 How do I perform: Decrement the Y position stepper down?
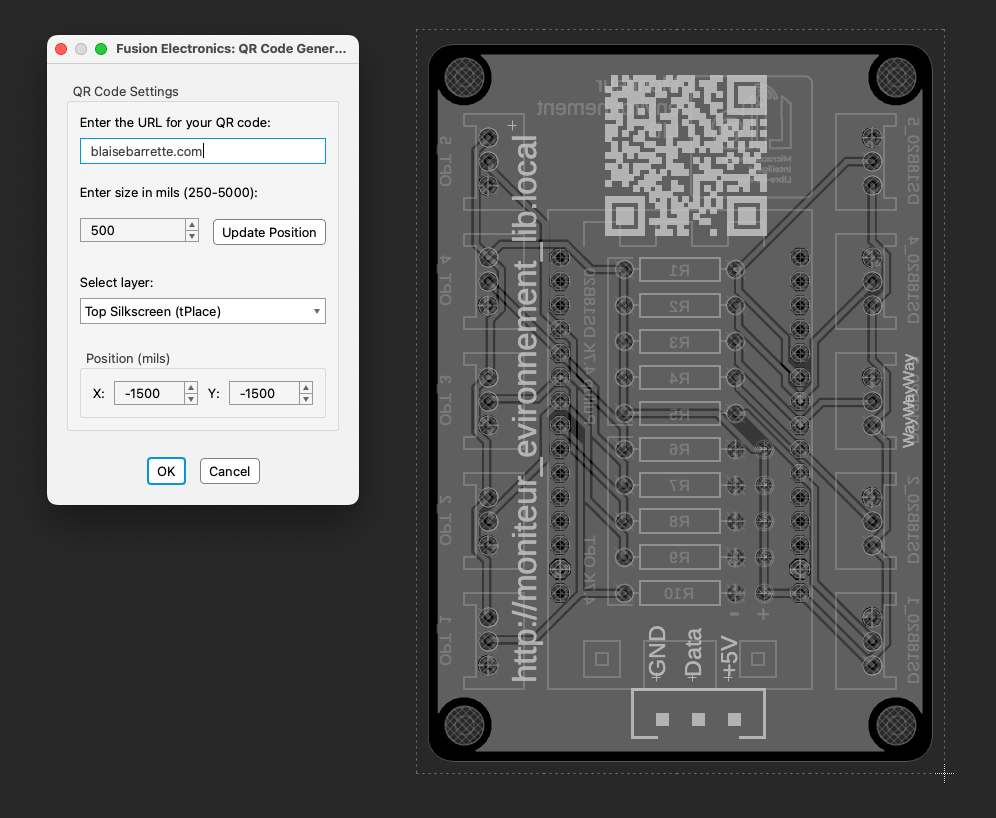[306, 399]
